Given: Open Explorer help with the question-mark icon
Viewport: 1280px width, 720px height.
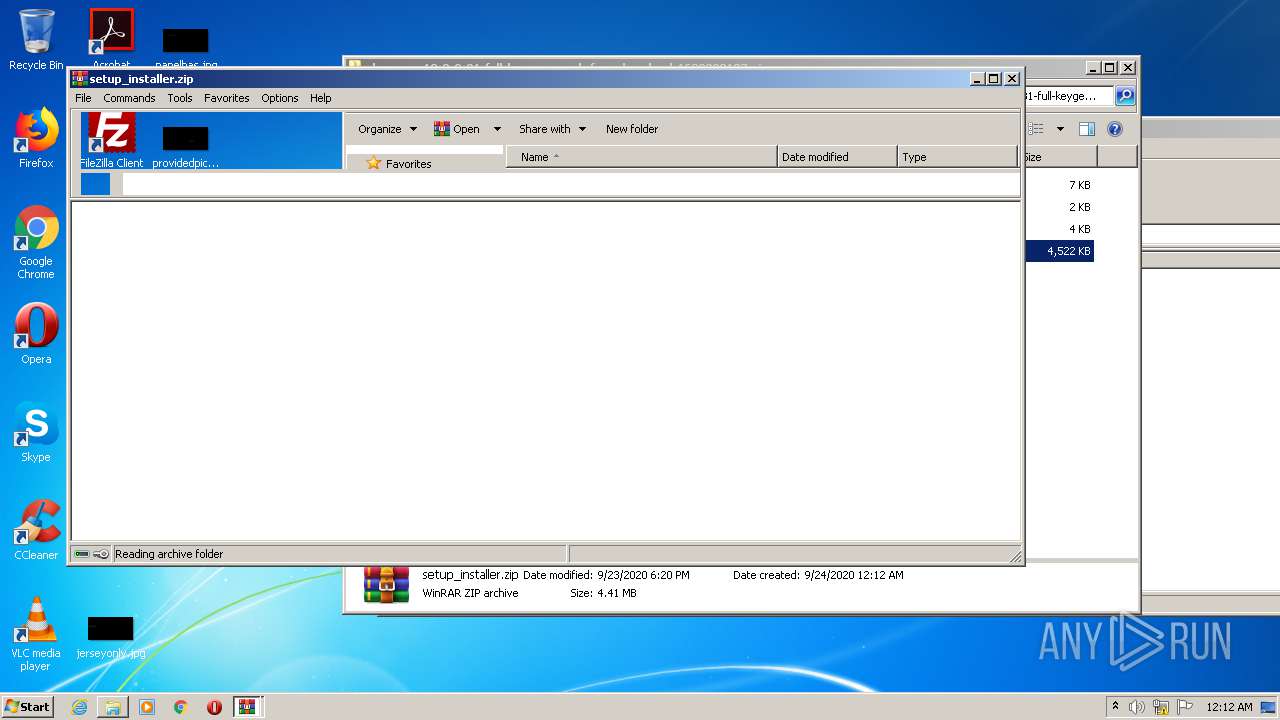Looking at the screenshot, I should click(1115, 129).
